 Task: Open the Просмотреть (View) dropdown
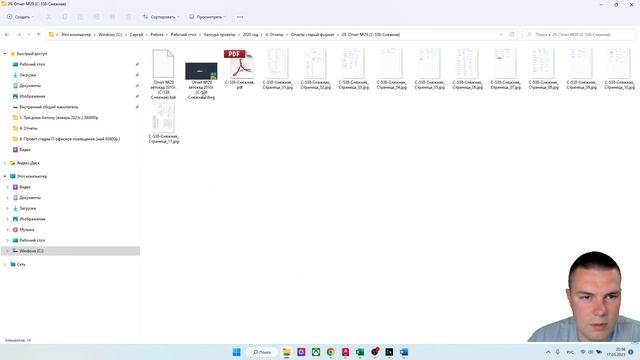point(207,17)
